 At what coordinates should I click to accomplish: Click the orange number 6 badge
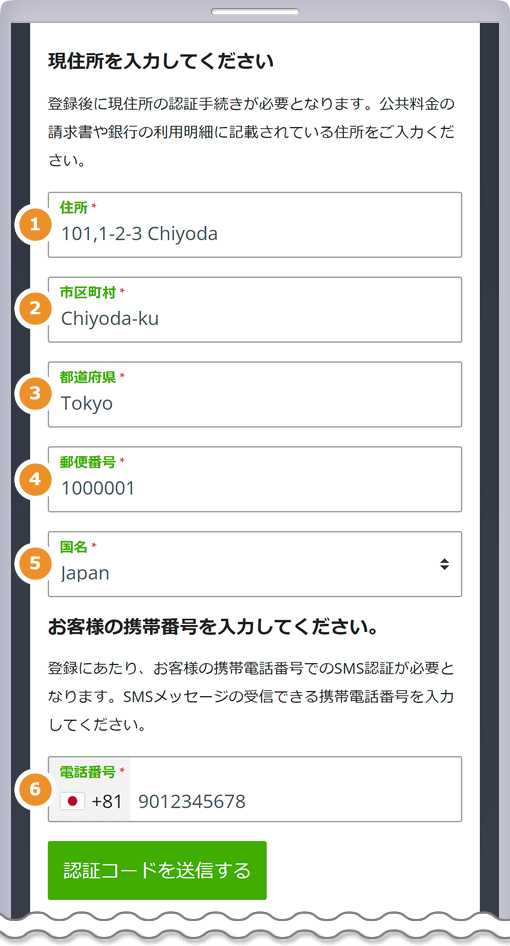coord(35,789)
